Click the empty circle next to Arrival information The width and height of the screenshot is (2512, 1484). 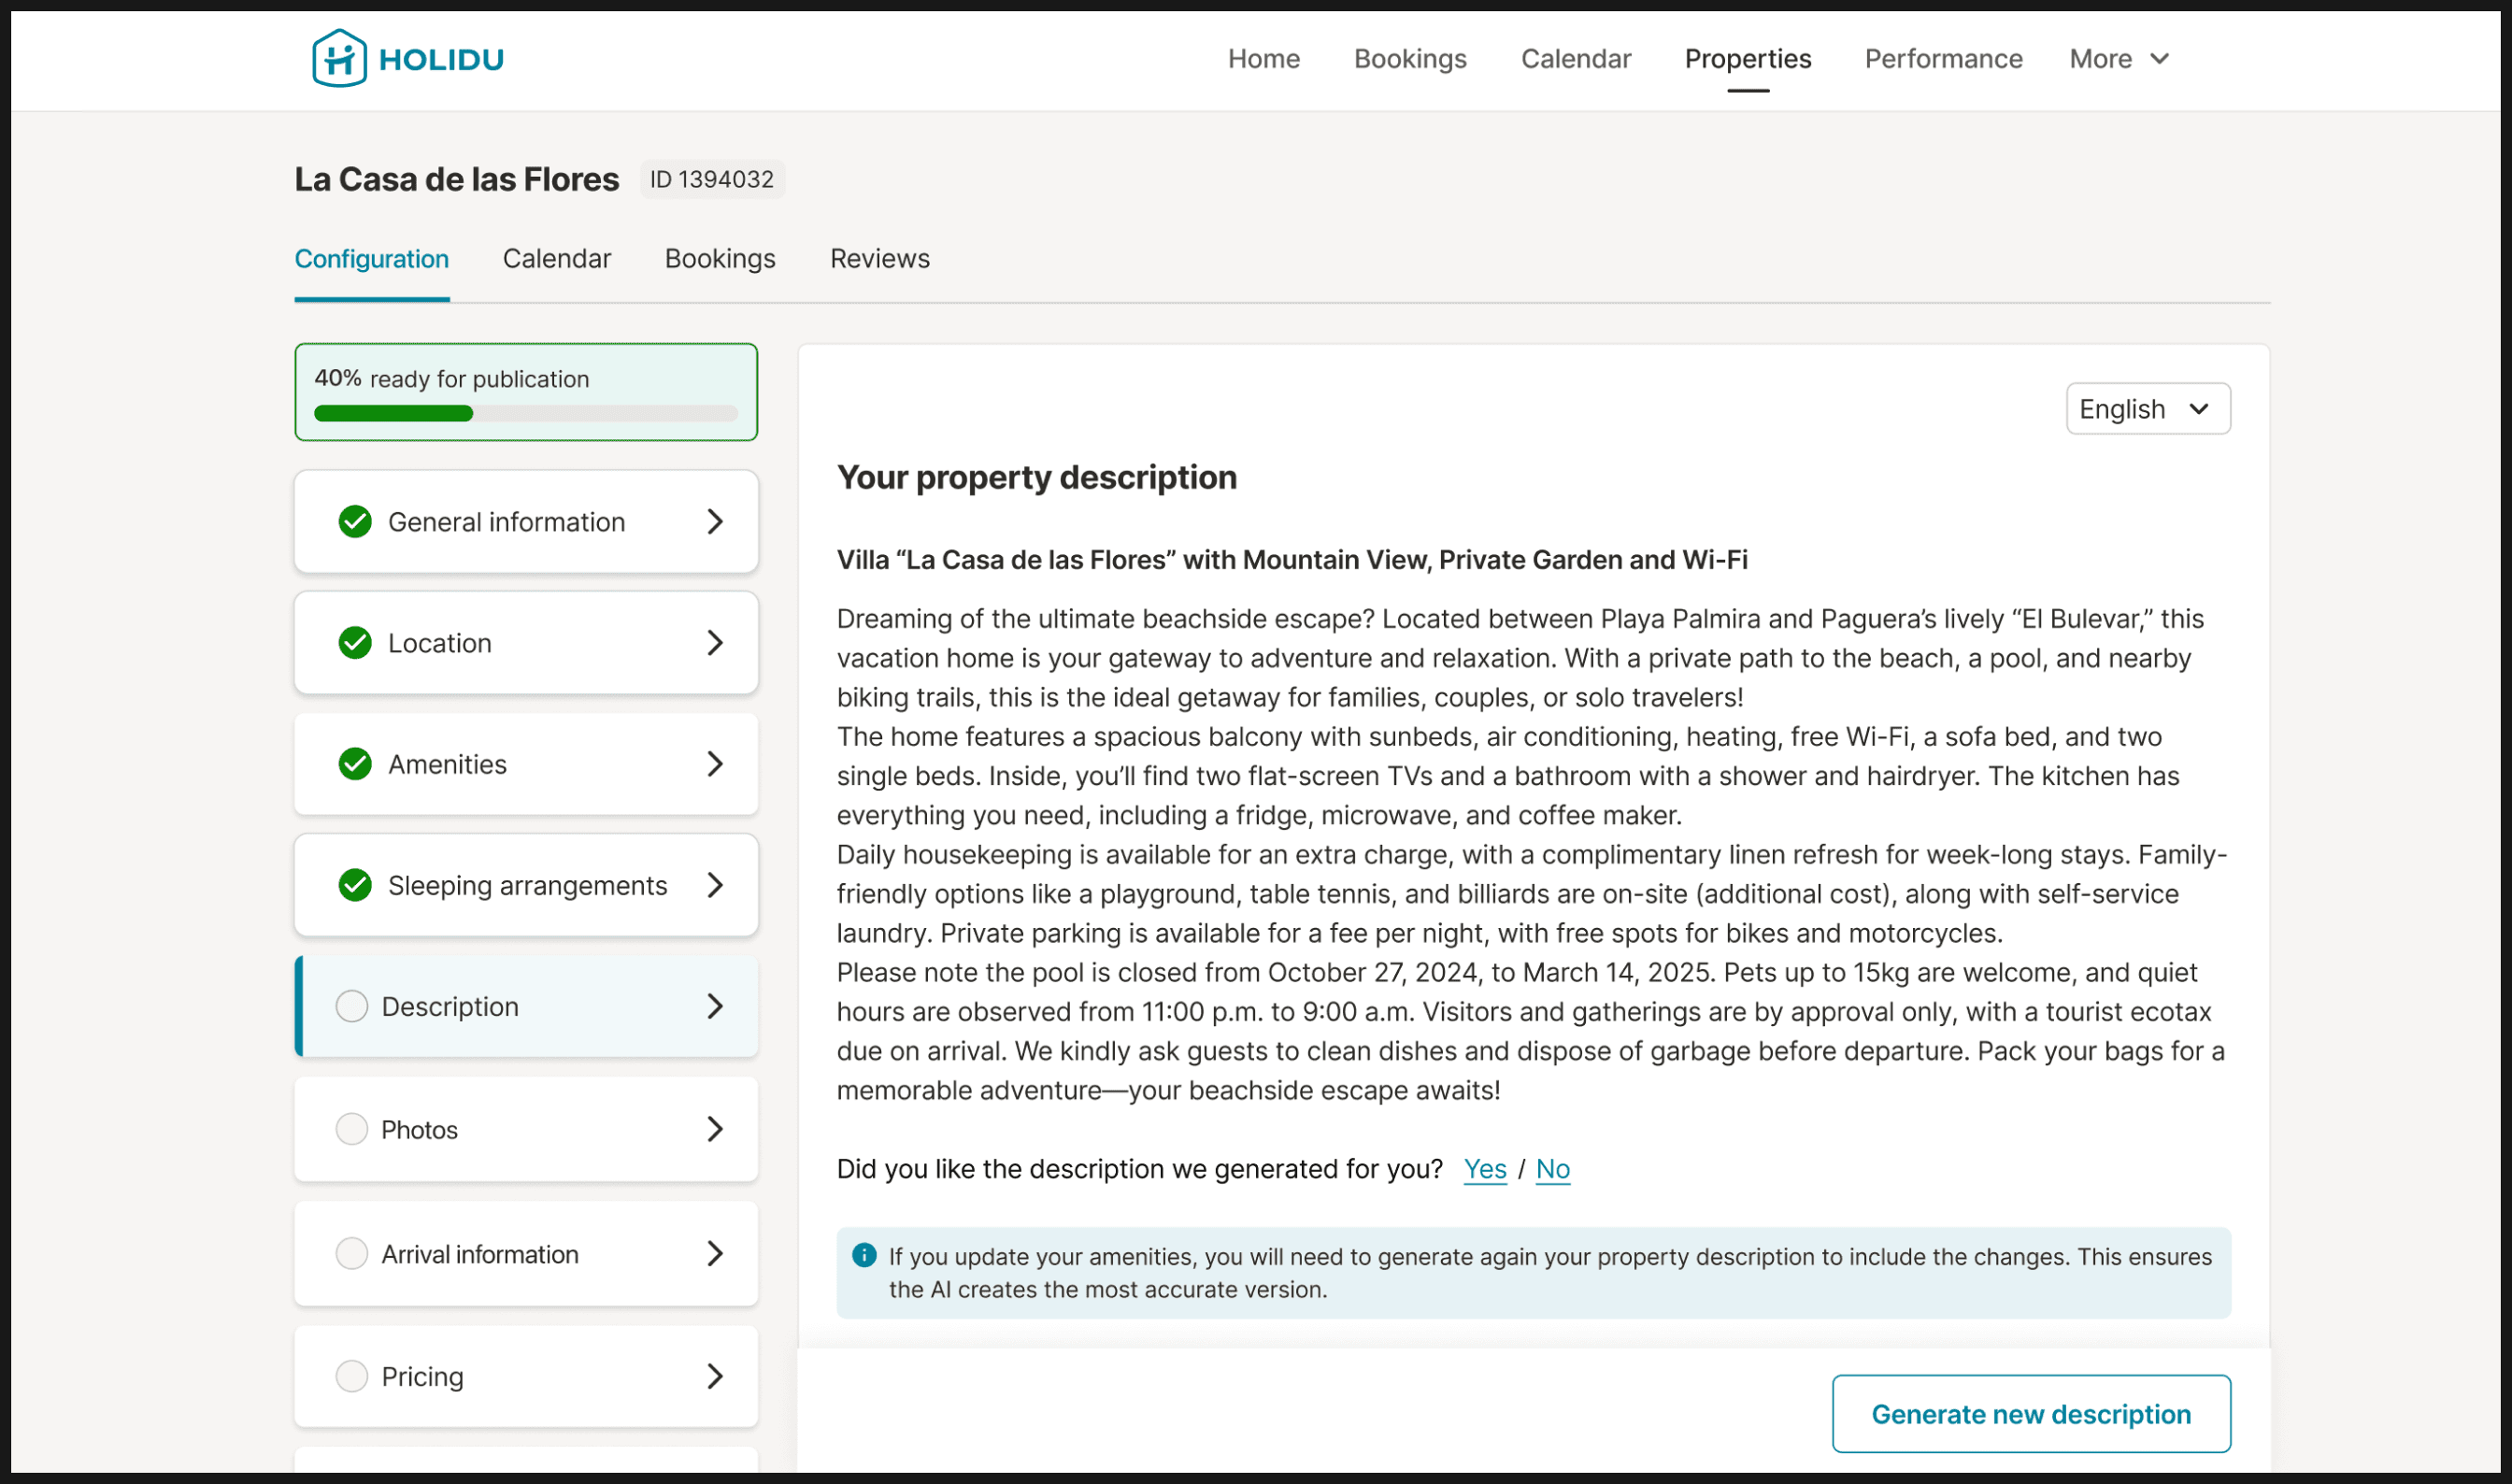tap(352, 1253)
